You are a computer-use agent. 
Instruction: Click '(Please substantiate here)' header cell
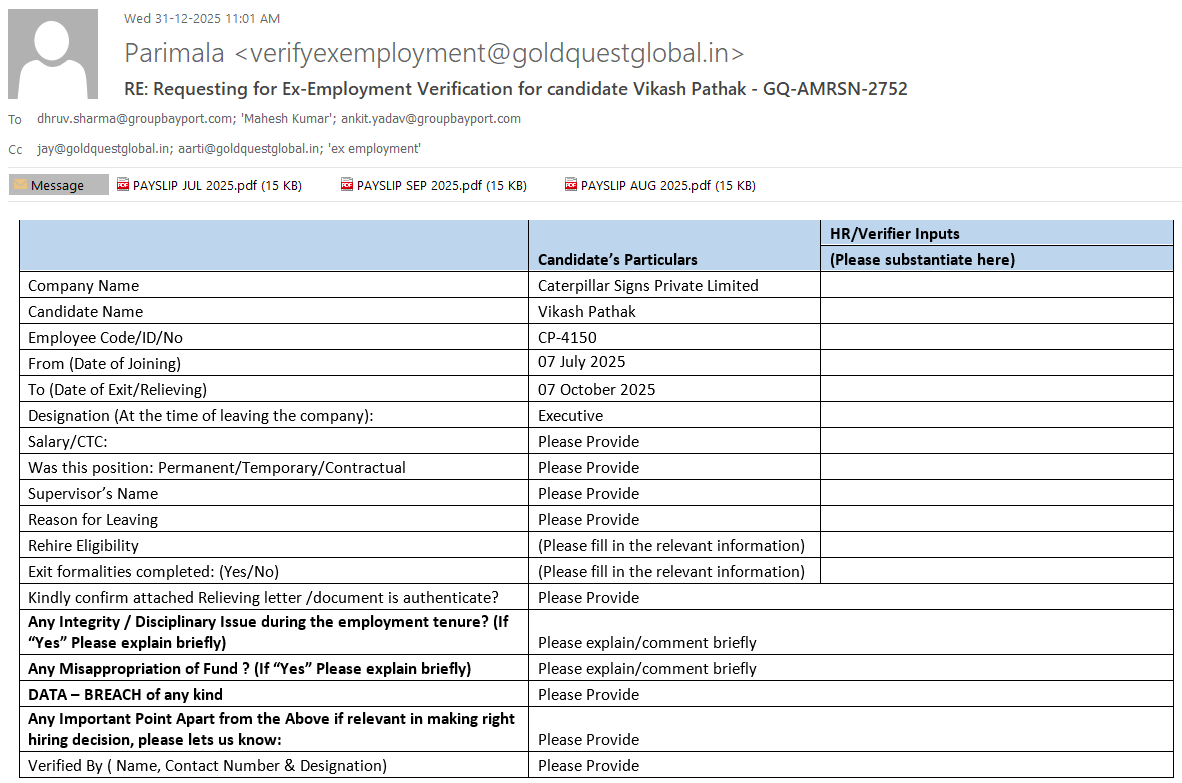[x=997, y=258]
